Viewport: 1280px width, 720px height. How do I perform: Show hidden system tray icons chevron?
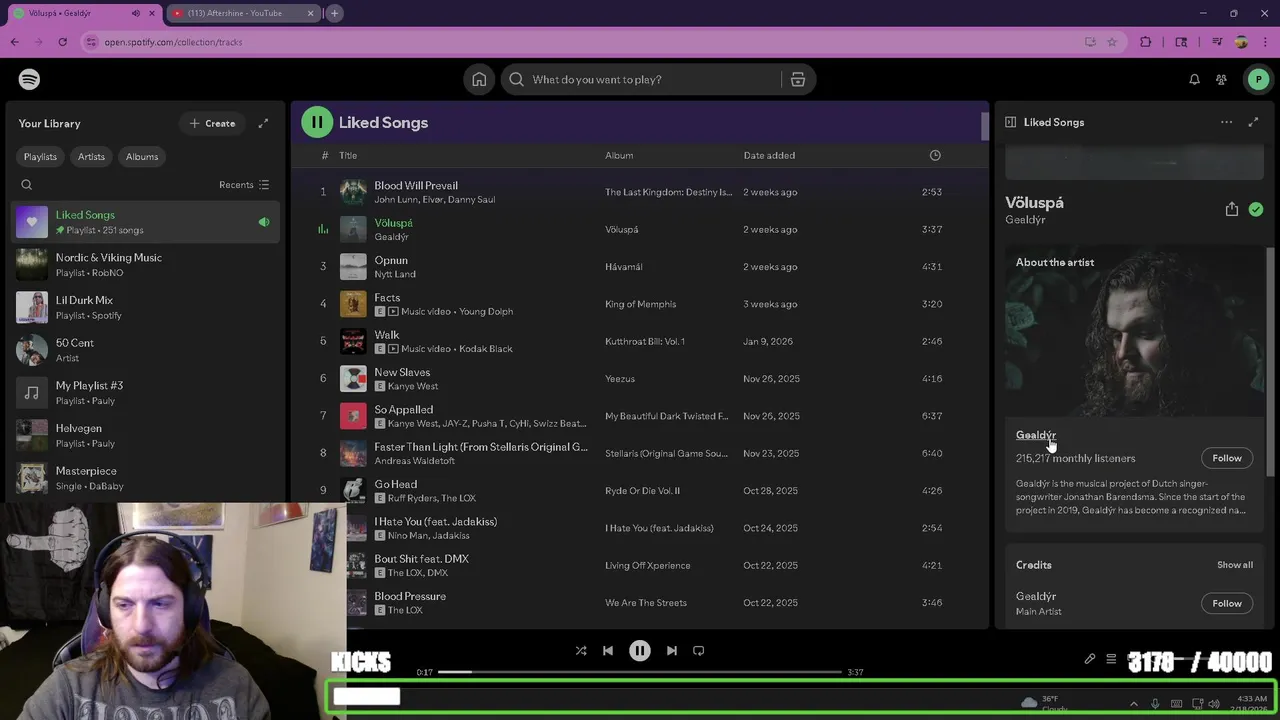1133,704
